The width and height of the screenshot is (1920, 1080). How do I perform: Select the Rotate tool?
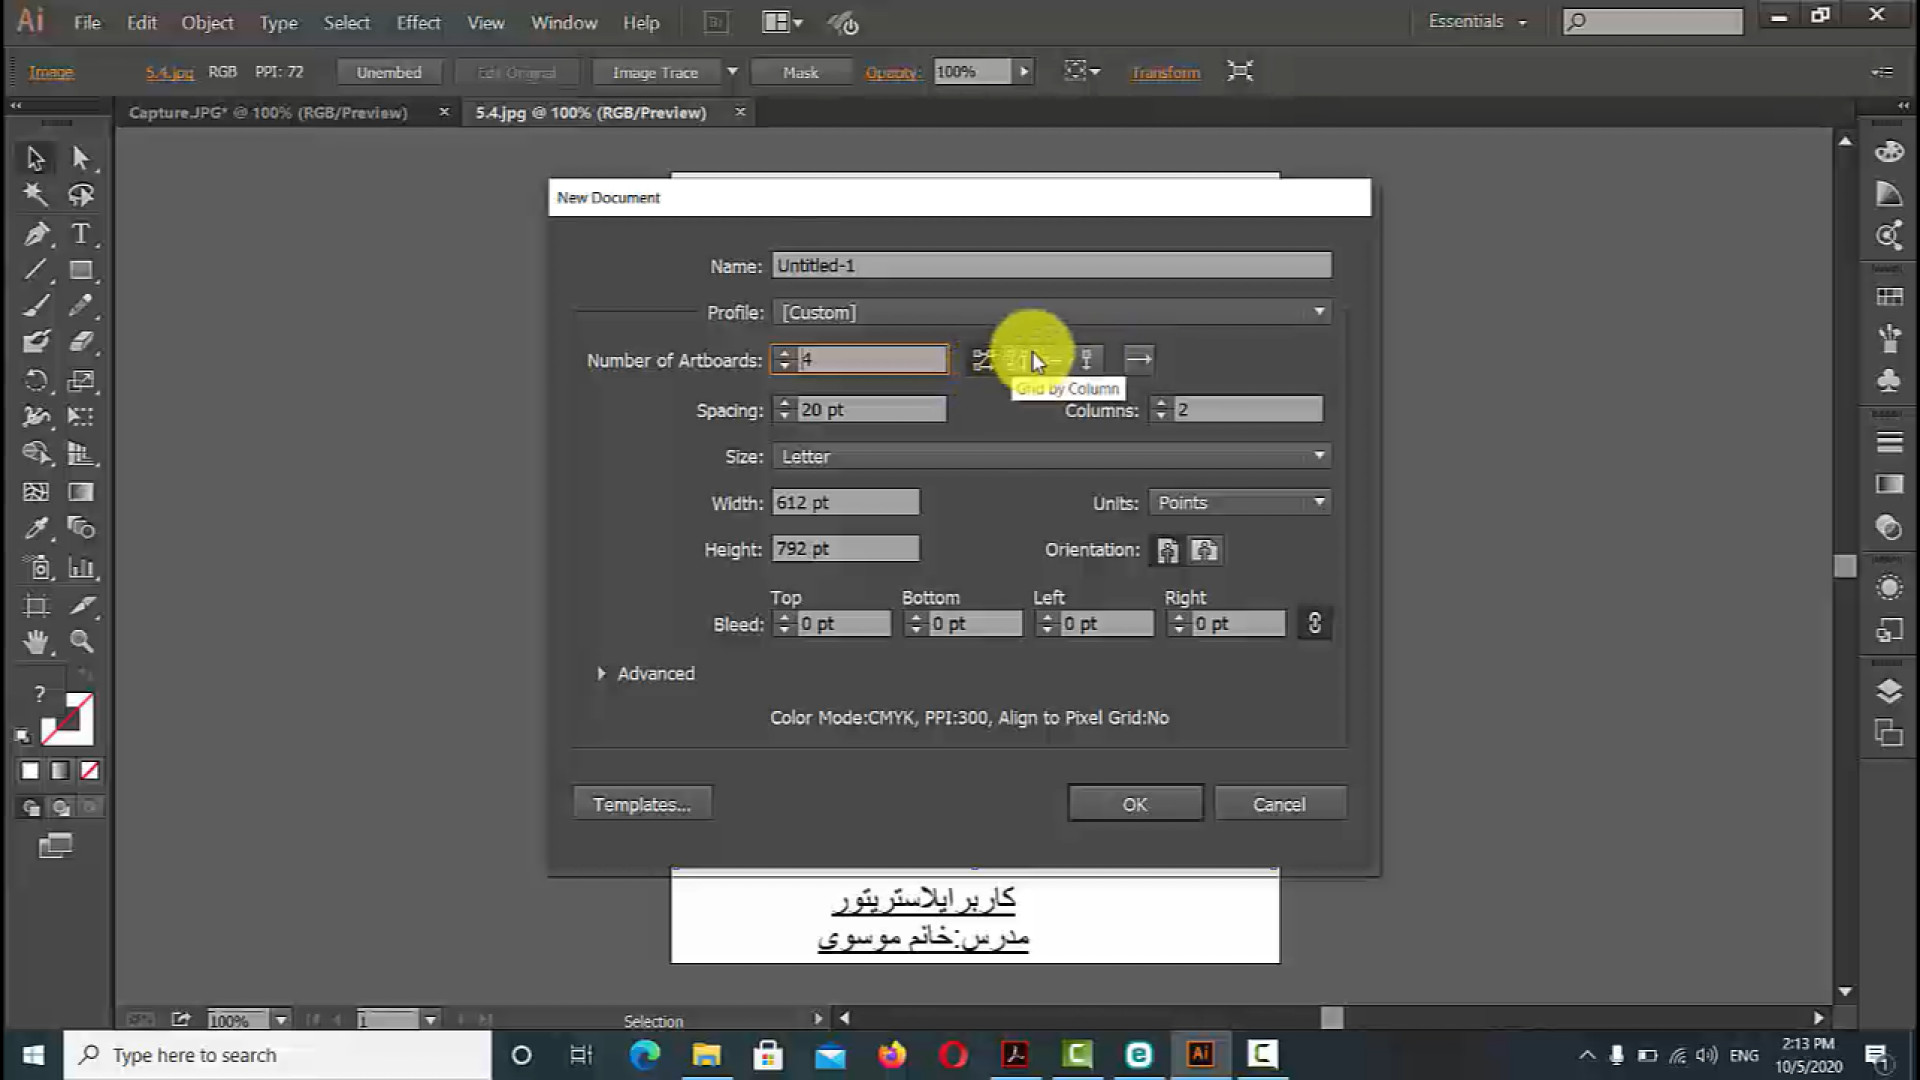pyautogui.click(x=35, y=380)
